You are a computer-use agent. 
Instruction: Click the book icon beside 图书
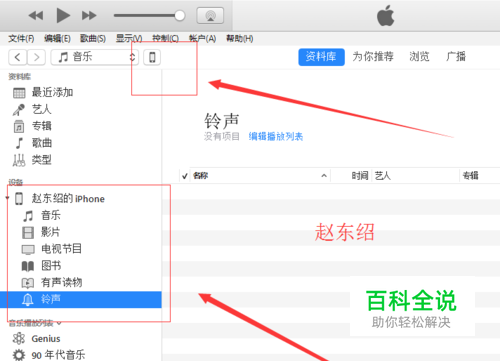click(28, 266)
